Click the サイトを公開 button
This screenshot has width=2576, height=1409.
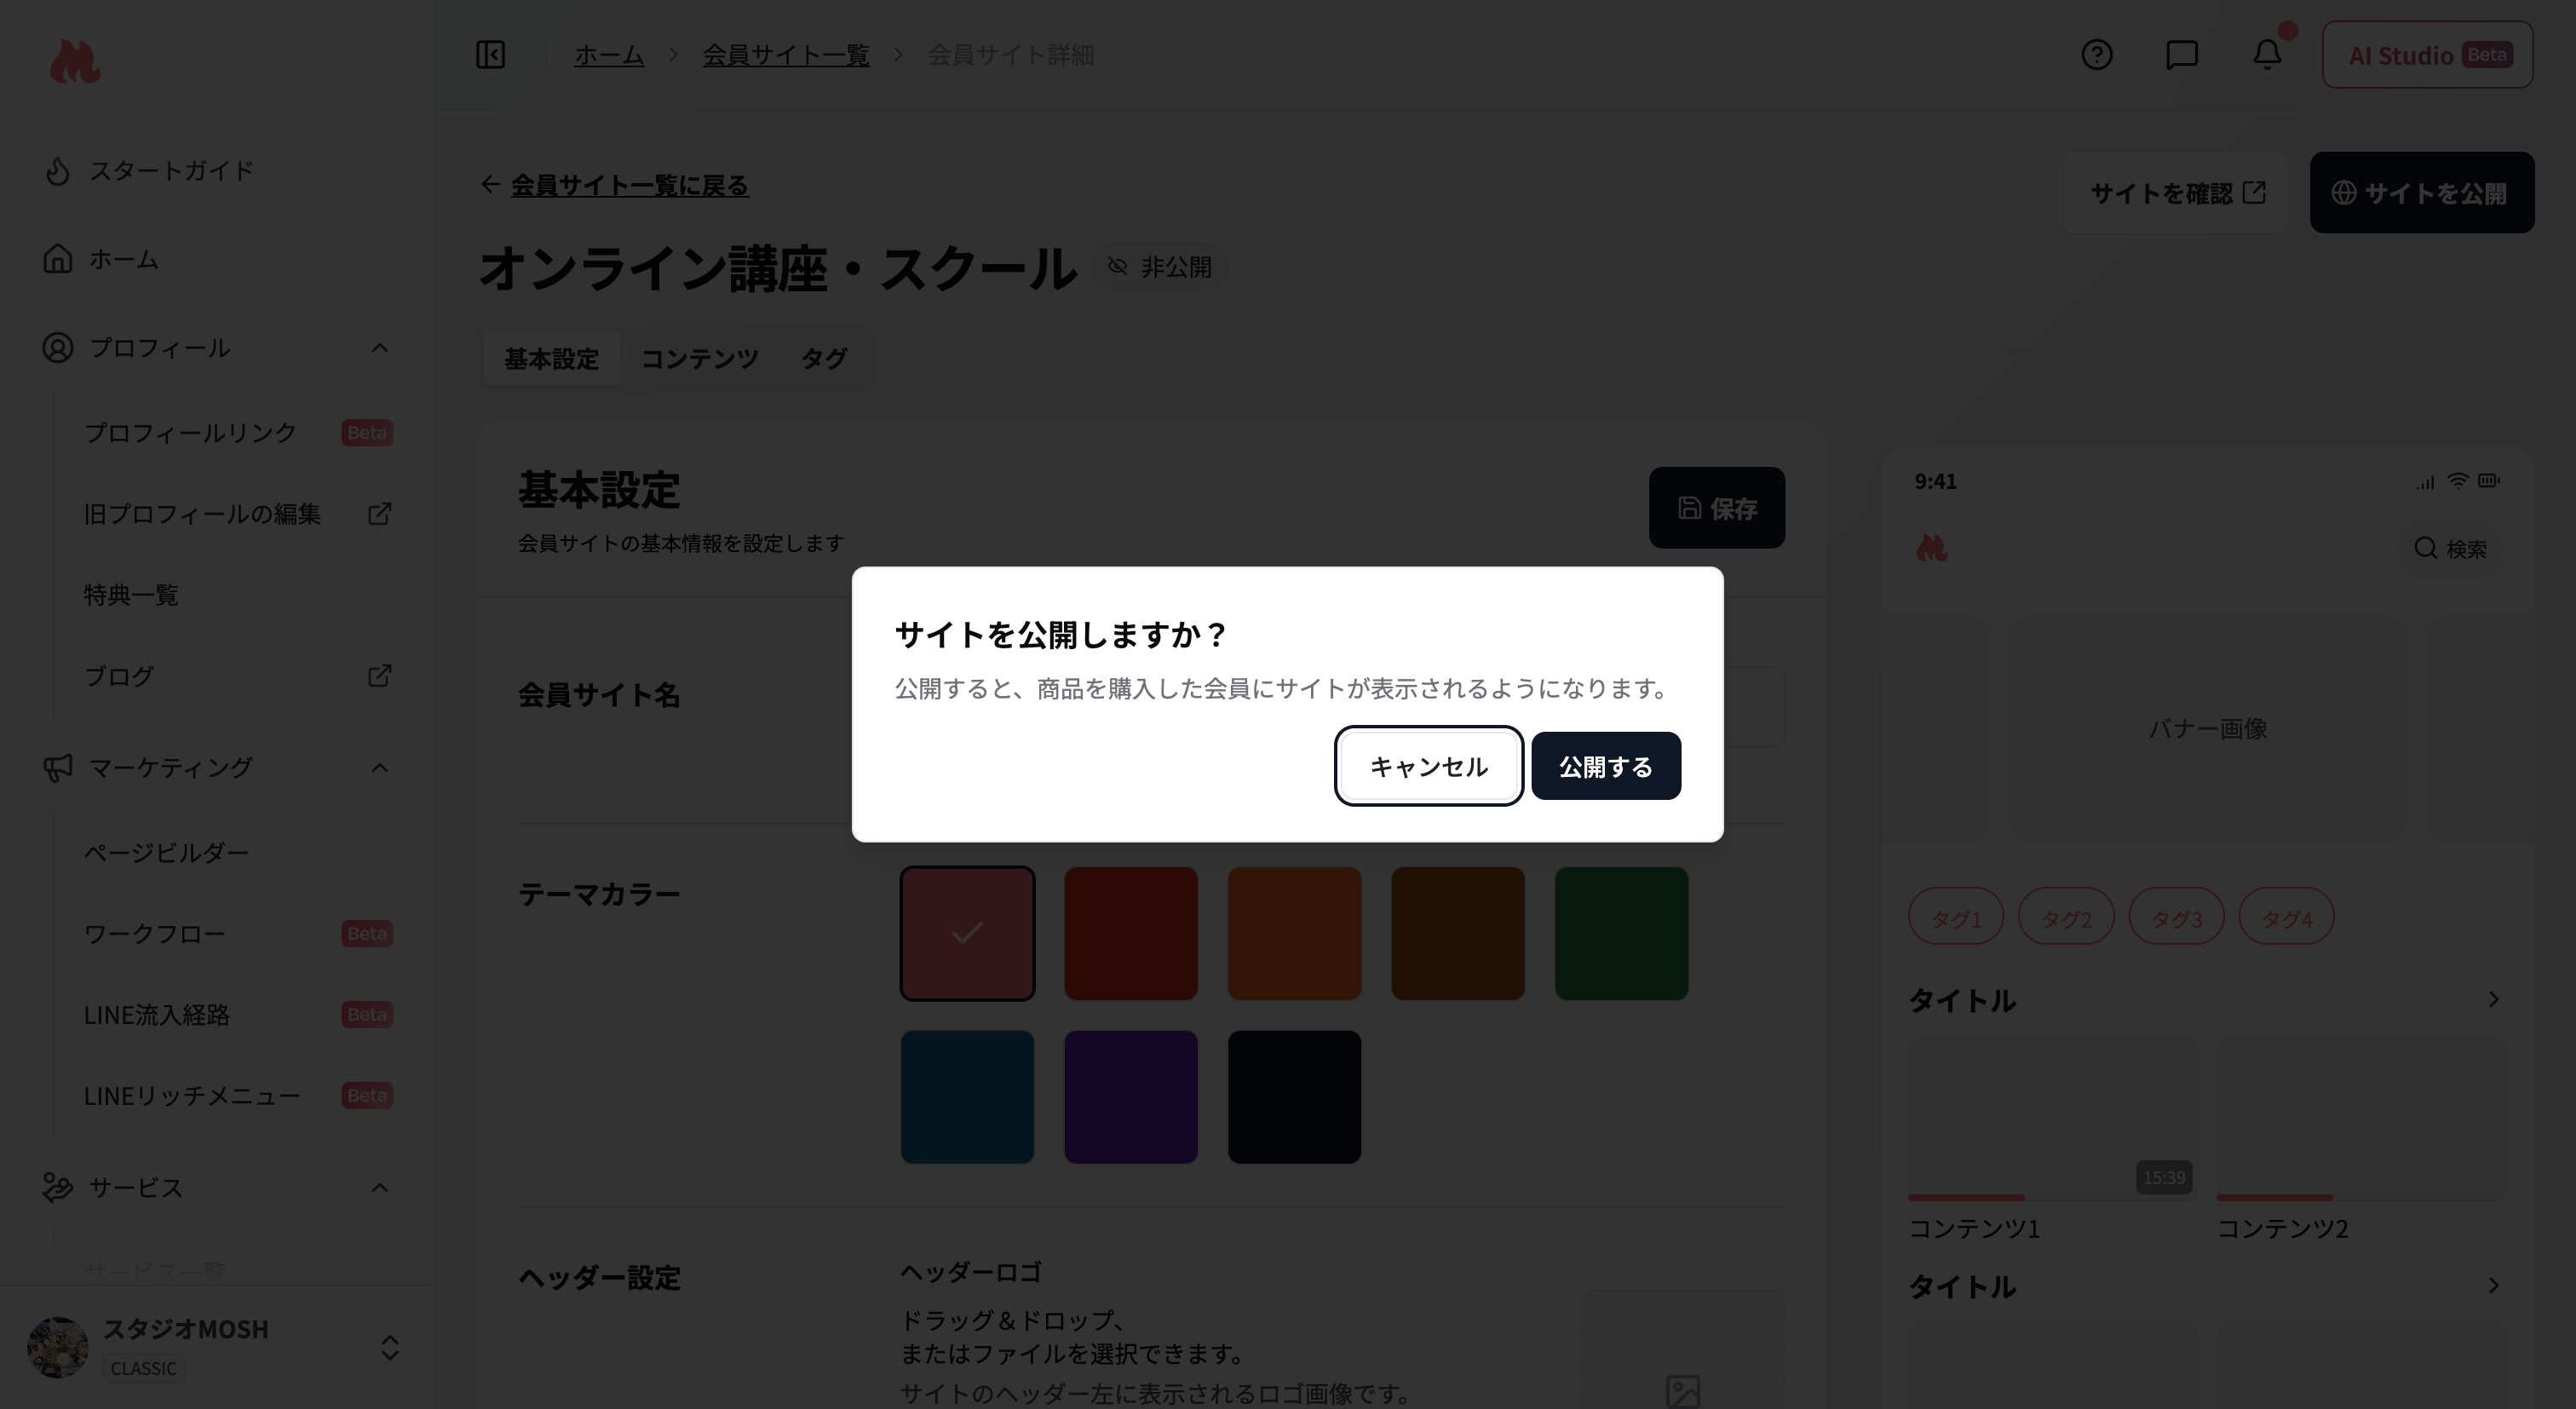point(2421,193)
